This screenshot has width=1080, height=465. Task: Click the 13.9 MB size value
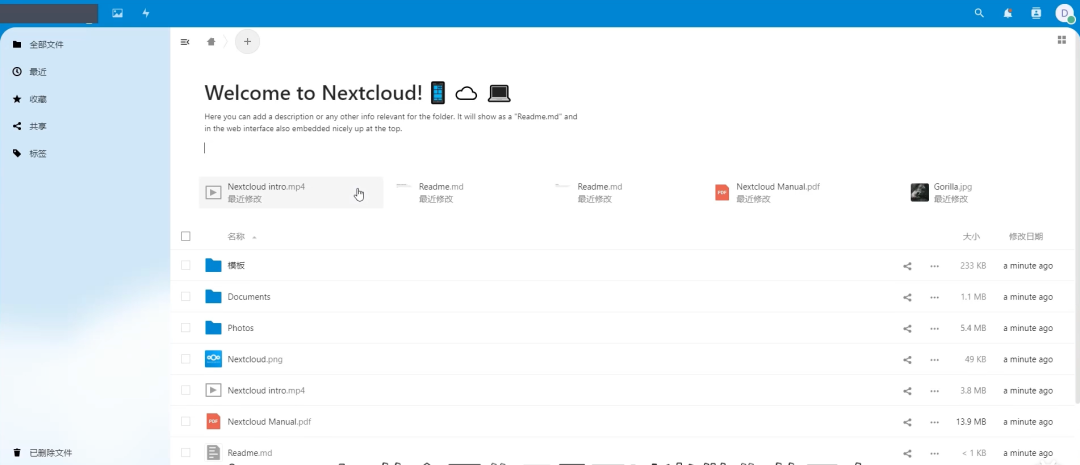pos(970,422)
